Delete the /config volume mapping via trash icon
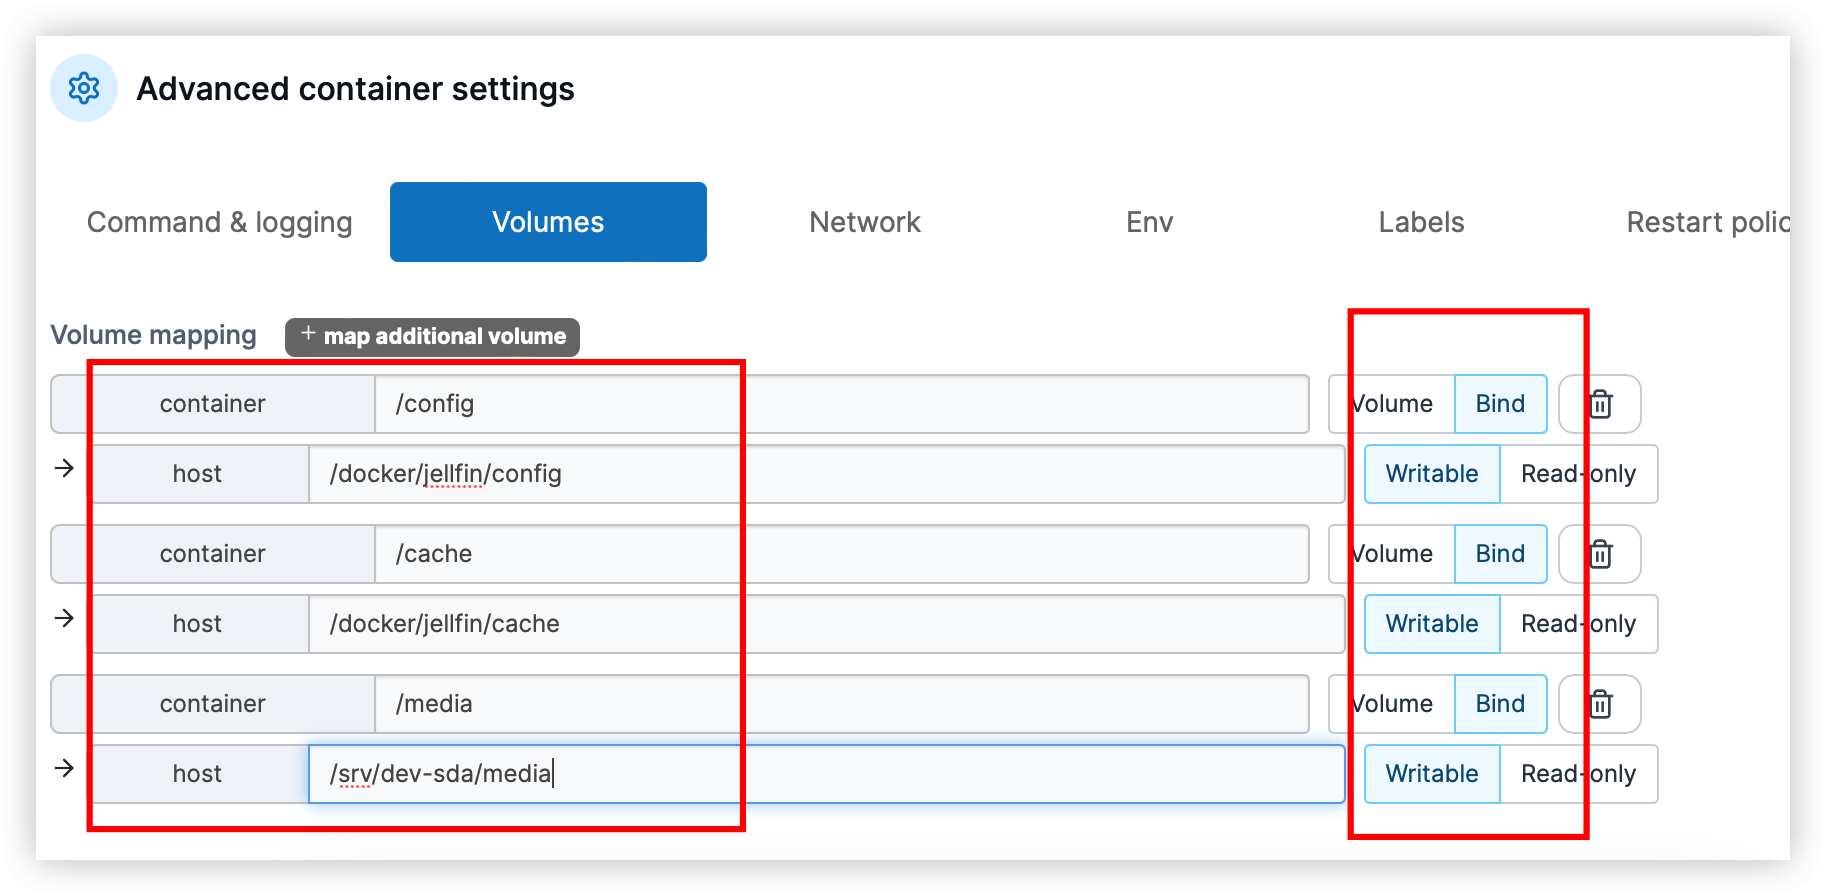1826x896 pixels. (x=1600, y=404)
